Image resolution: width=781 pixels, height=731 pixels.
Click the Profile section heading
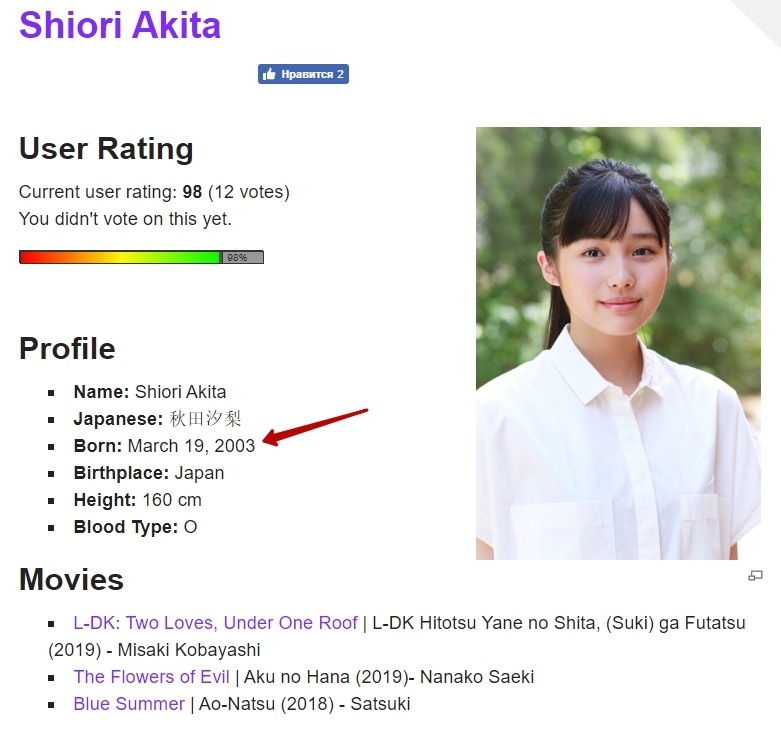point(67,349)
